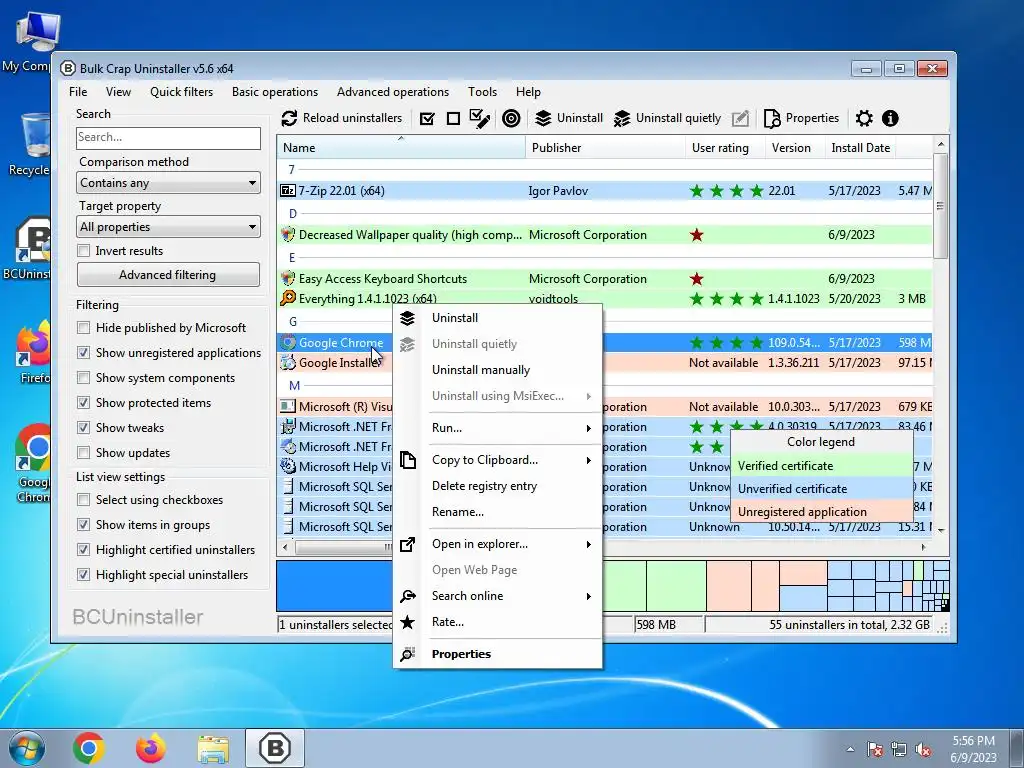
Task: Select Delete registry entry menu item
Action: tap(497, 486)
